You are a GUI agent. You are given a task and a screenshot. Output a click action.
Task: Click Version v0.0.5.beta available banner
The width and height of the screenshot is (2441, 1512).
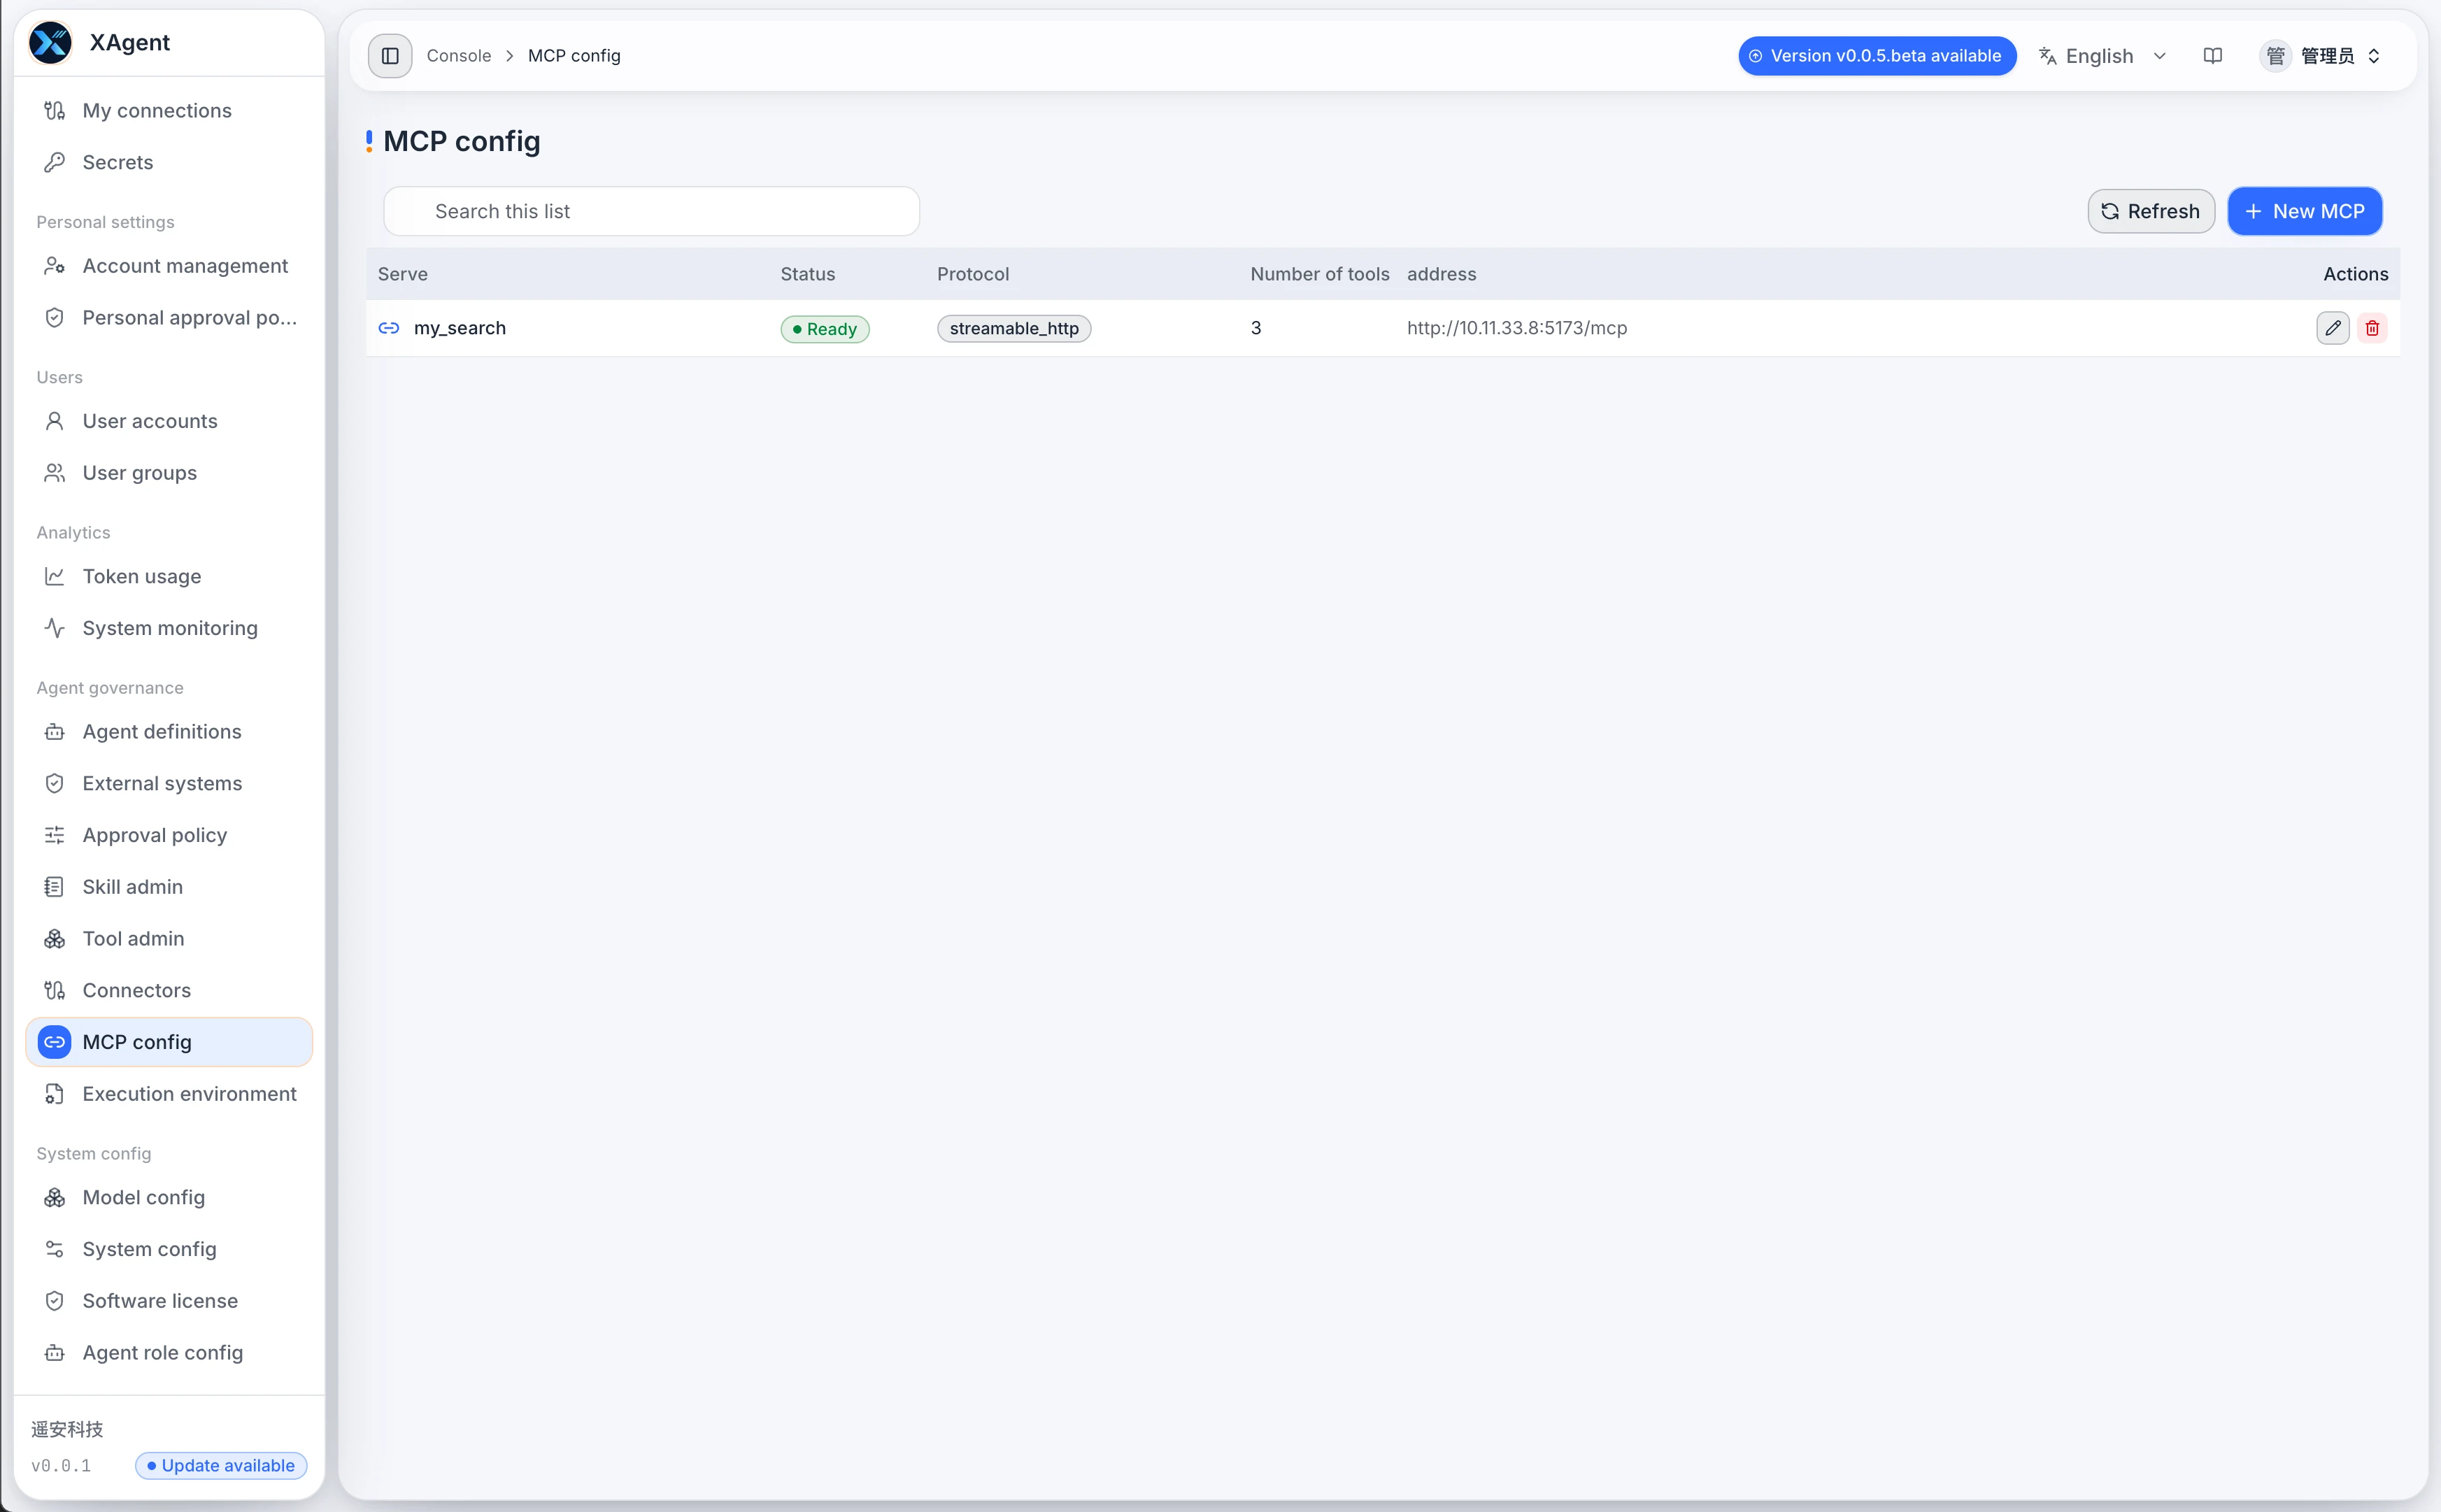1877,56
